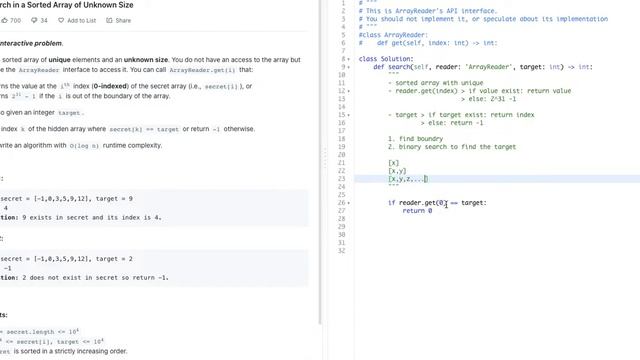This screenshot has height=360, width=640.
Task: Click the Share icon
Action: (x=109, y=20)
